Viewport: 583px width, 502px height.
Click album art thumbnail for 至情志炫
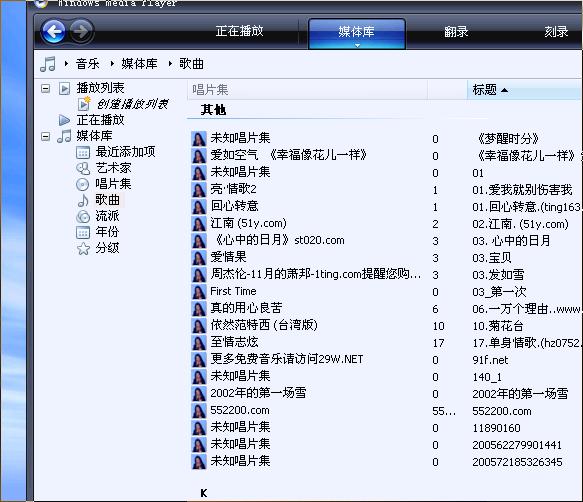199,342
